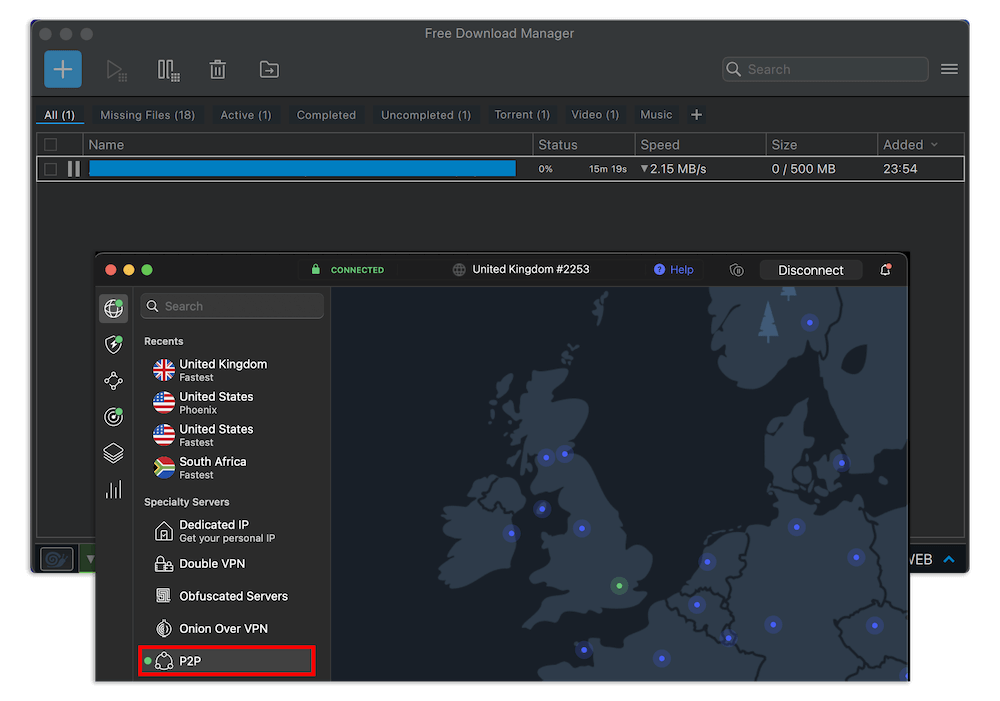Start all downloads in Free Download Manager
The height and width of the screenshot is (701, 1000).
coord(116,70)
